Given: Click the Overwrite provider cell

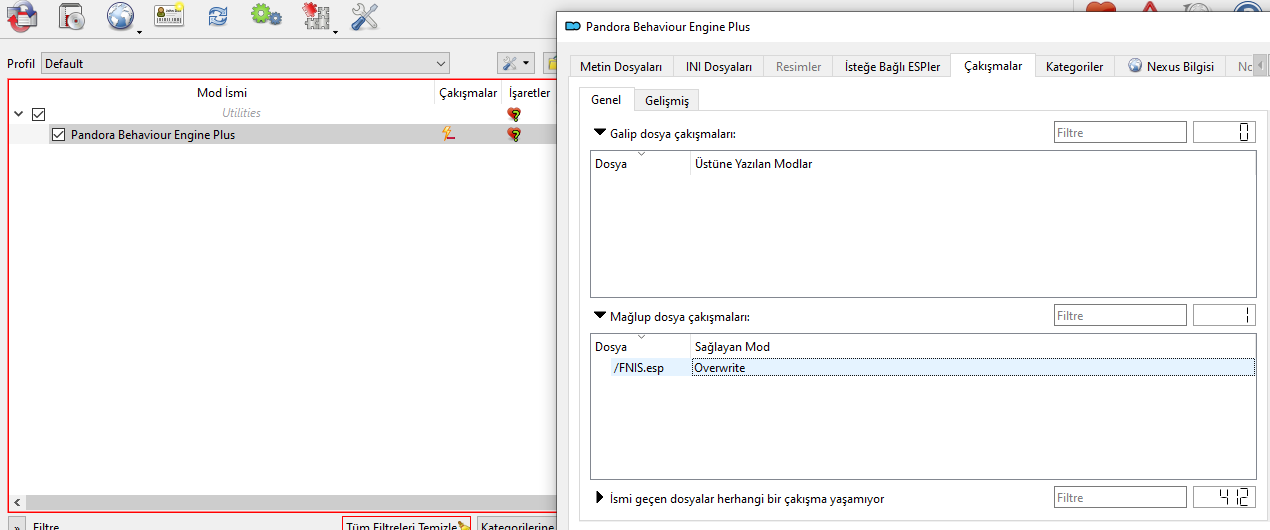Looking at the screenshot, I should click(x=972, y=368).
